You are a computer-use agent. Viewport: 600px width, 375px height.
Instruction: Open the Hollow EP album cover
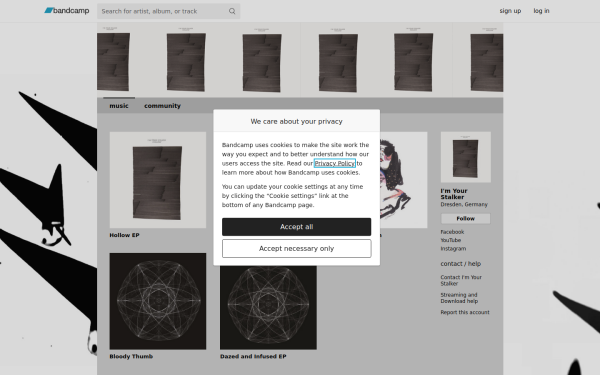point(158,180)
